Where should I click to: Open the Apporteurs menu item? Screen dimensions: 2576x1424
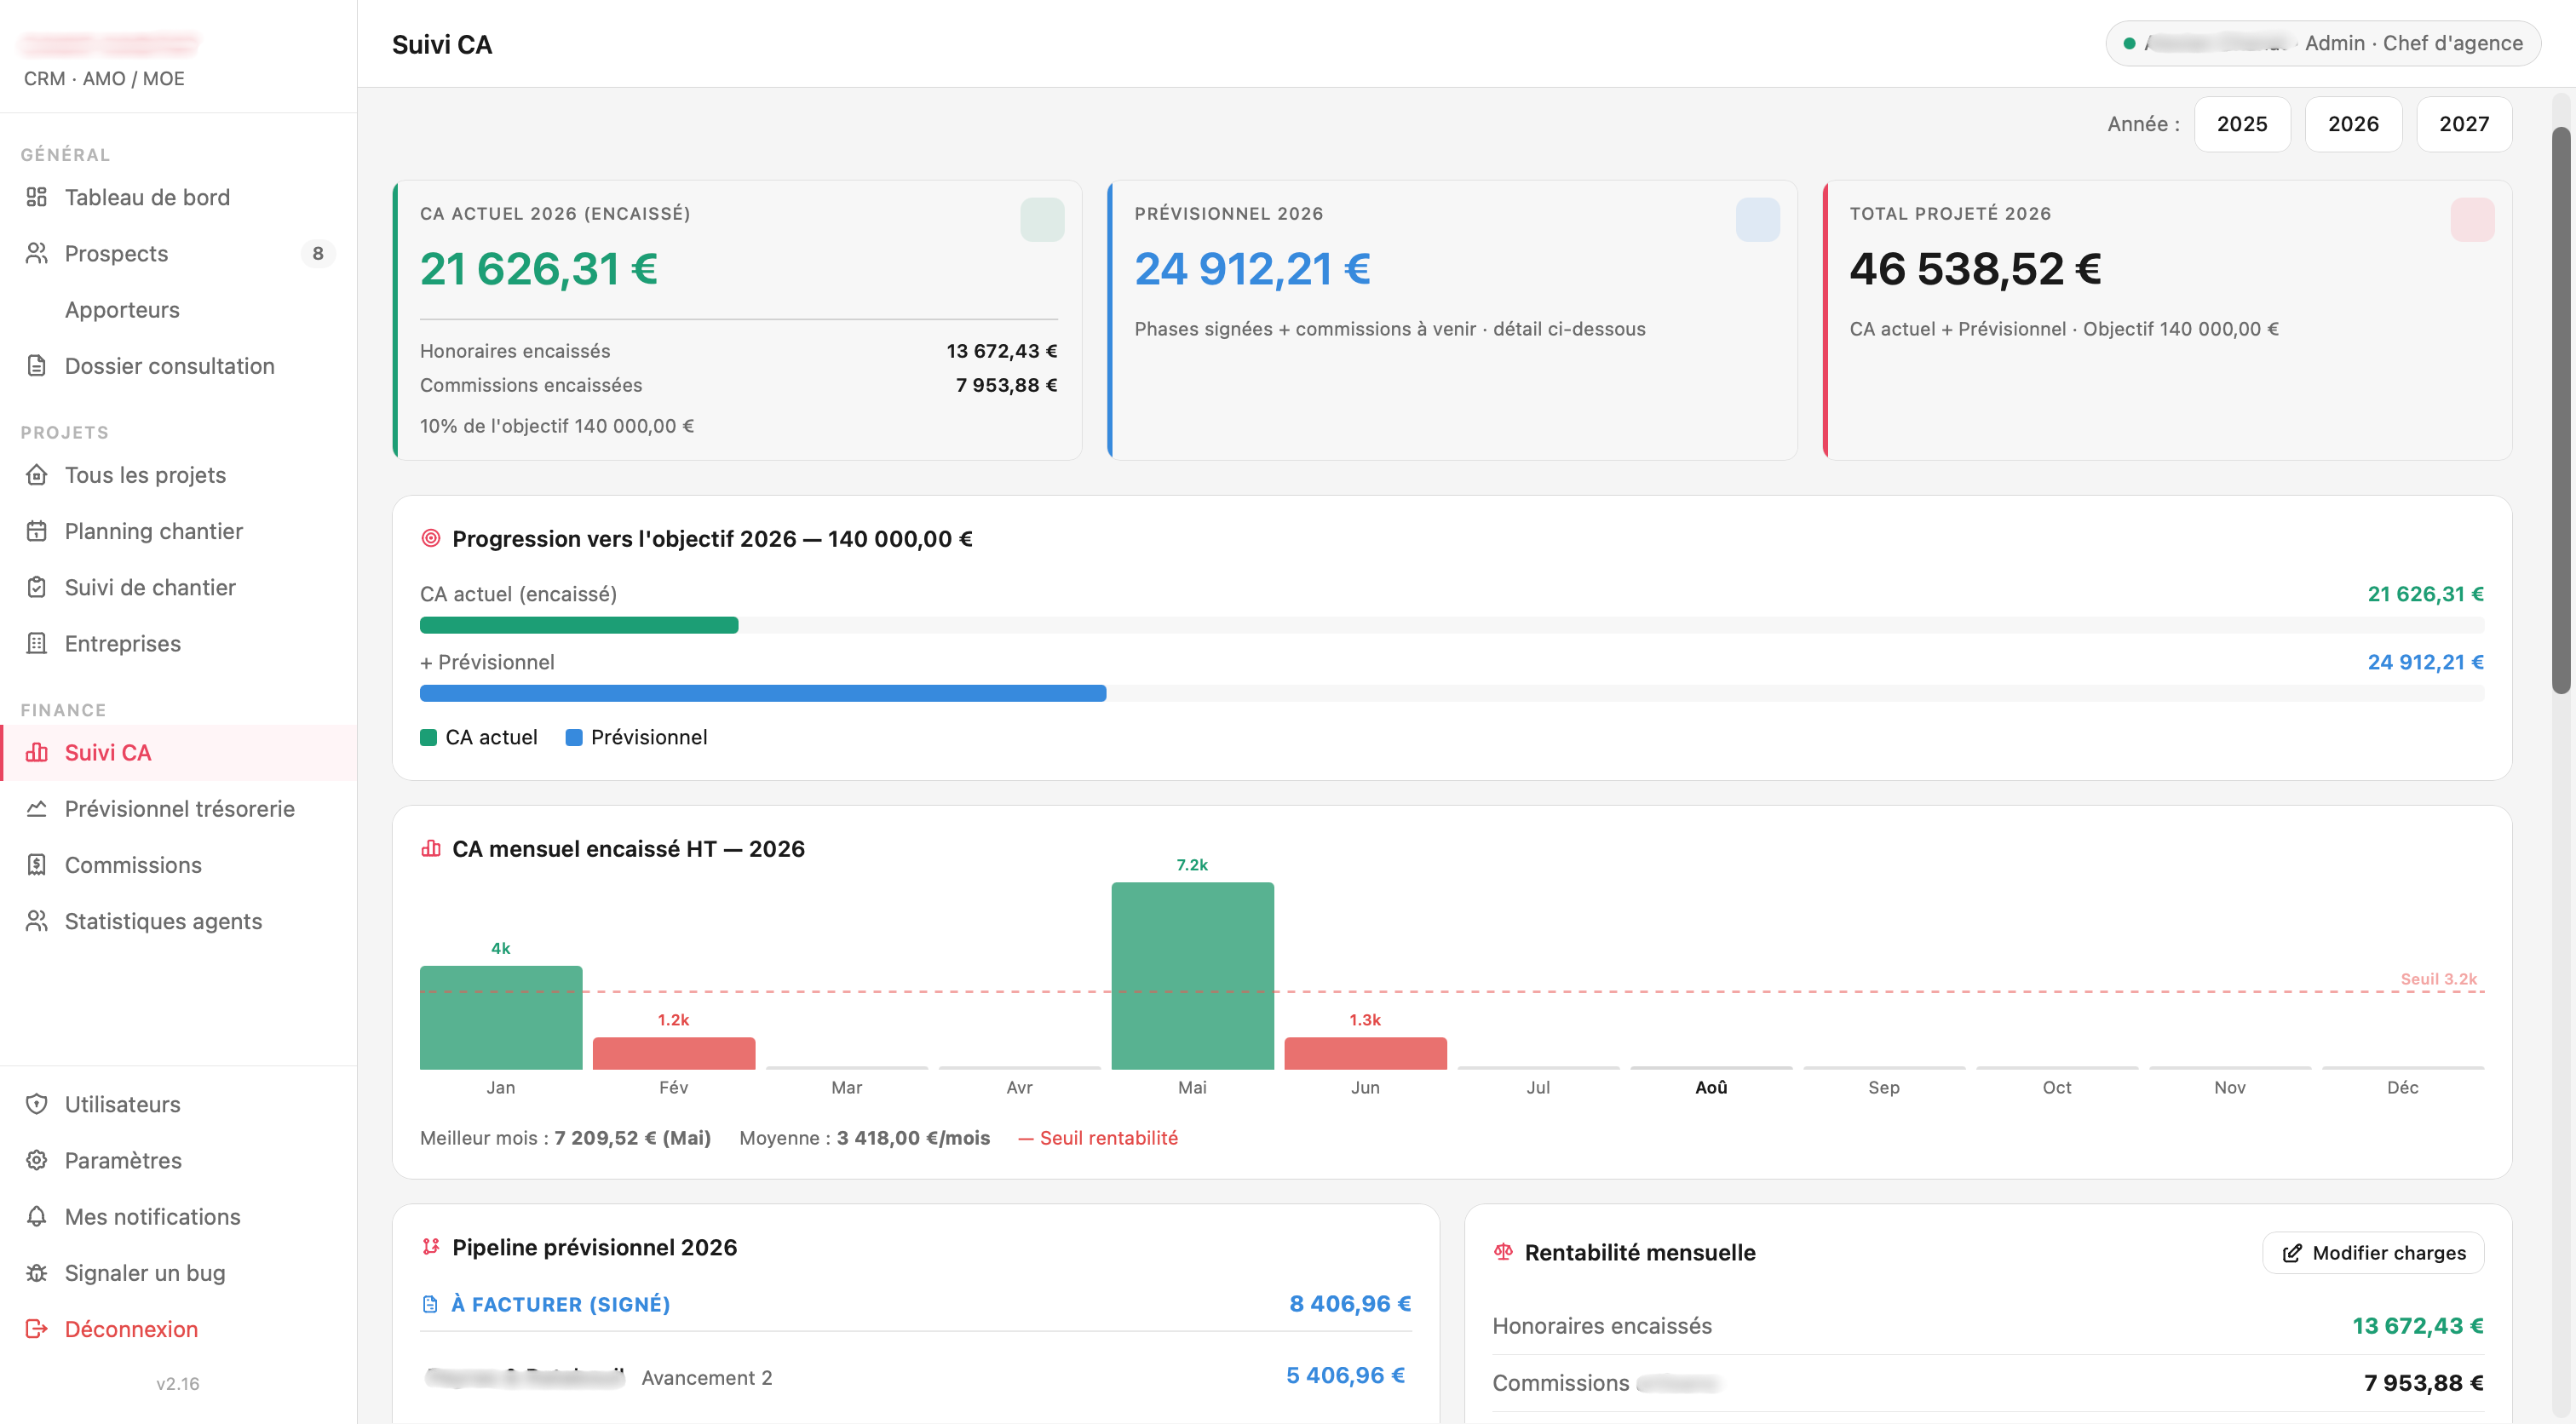point(122,310)
